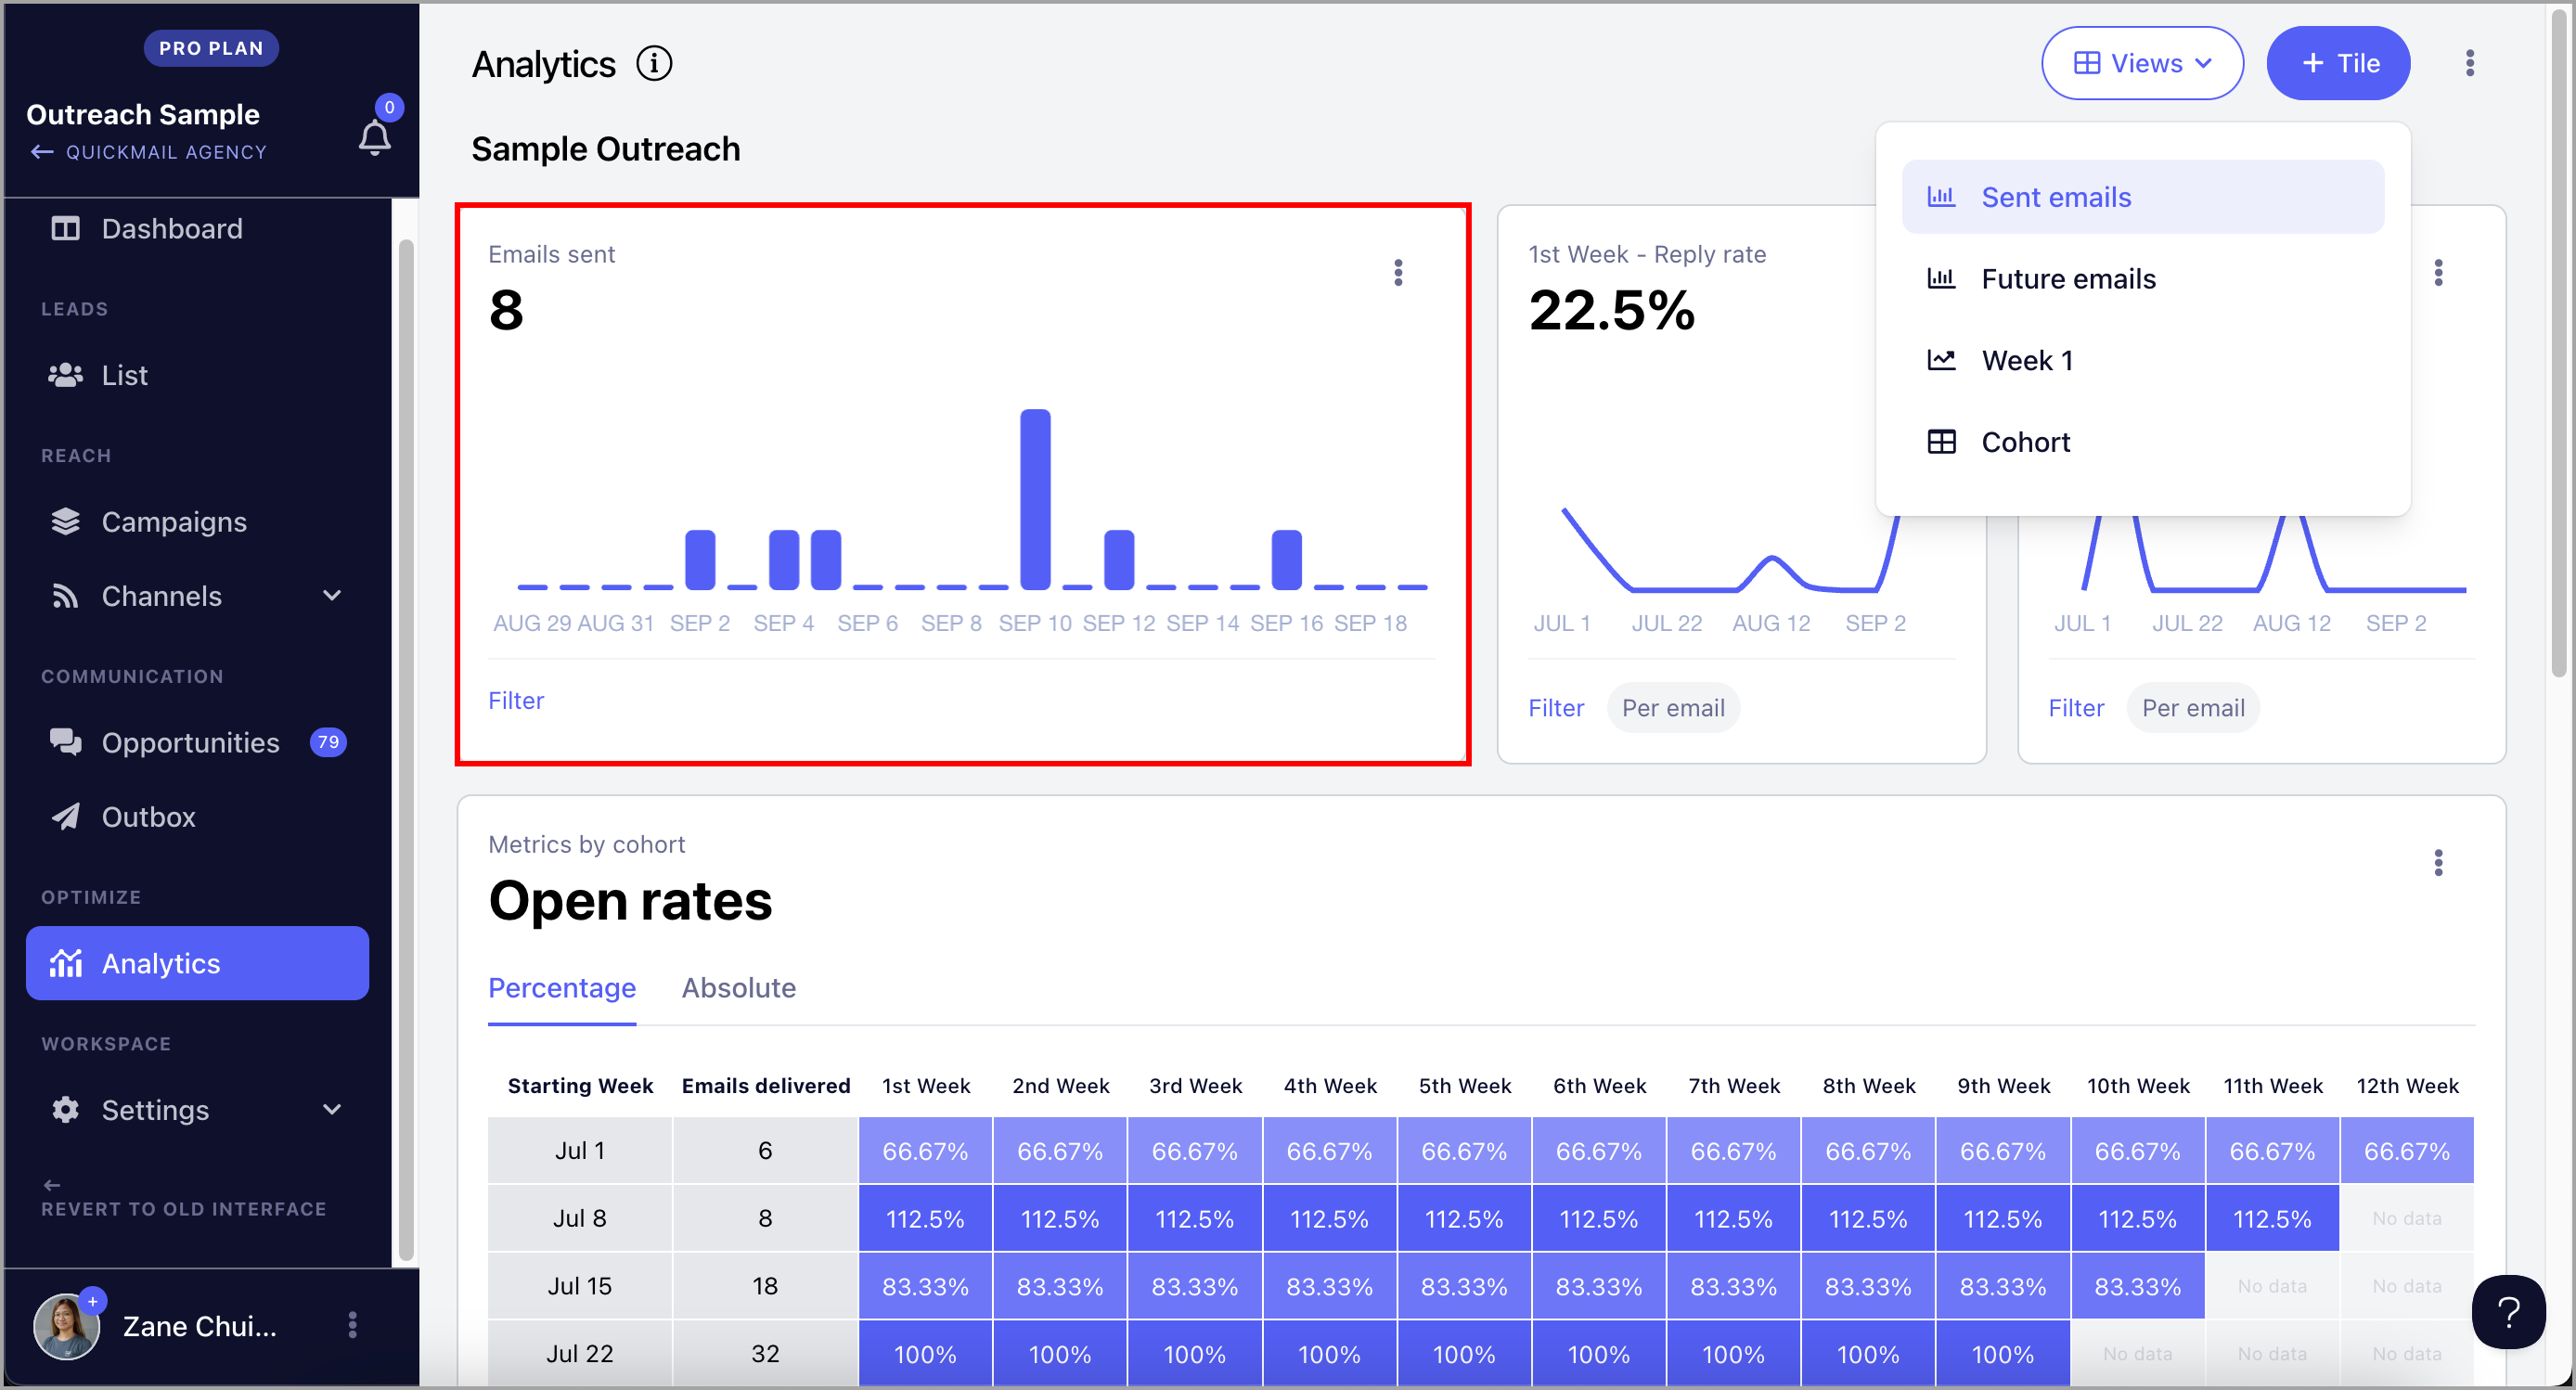Open the third tile's three-dot menu
The height and width of the screenshot is (1390, 2576).
point(2439,273)
